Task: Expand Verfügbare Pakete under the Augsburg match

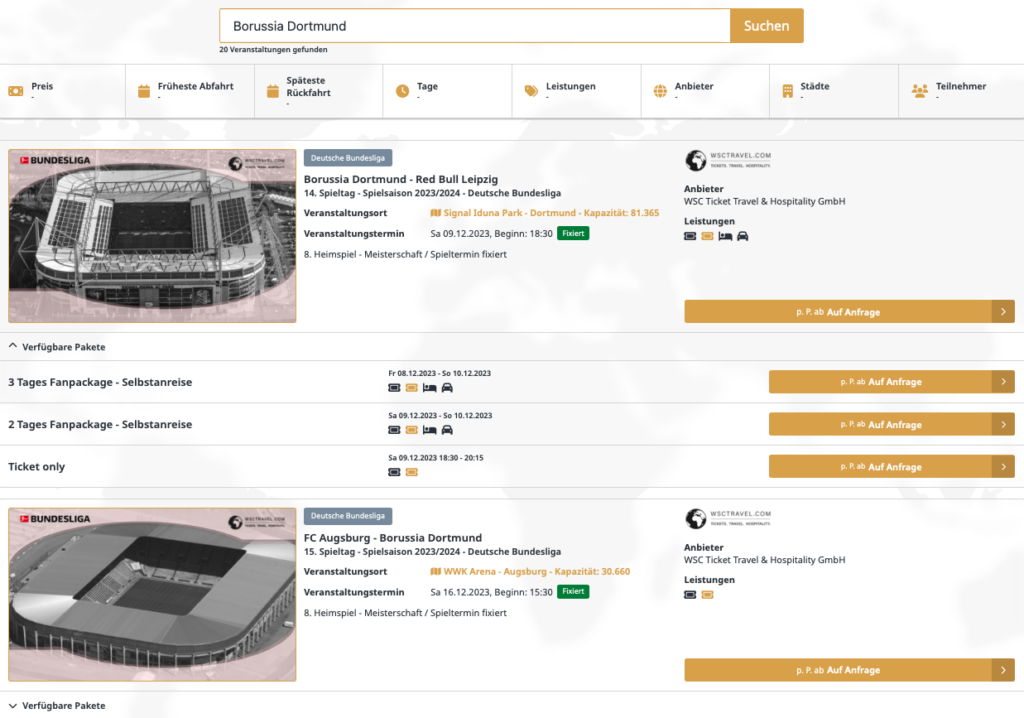Action: click(57, 706)
